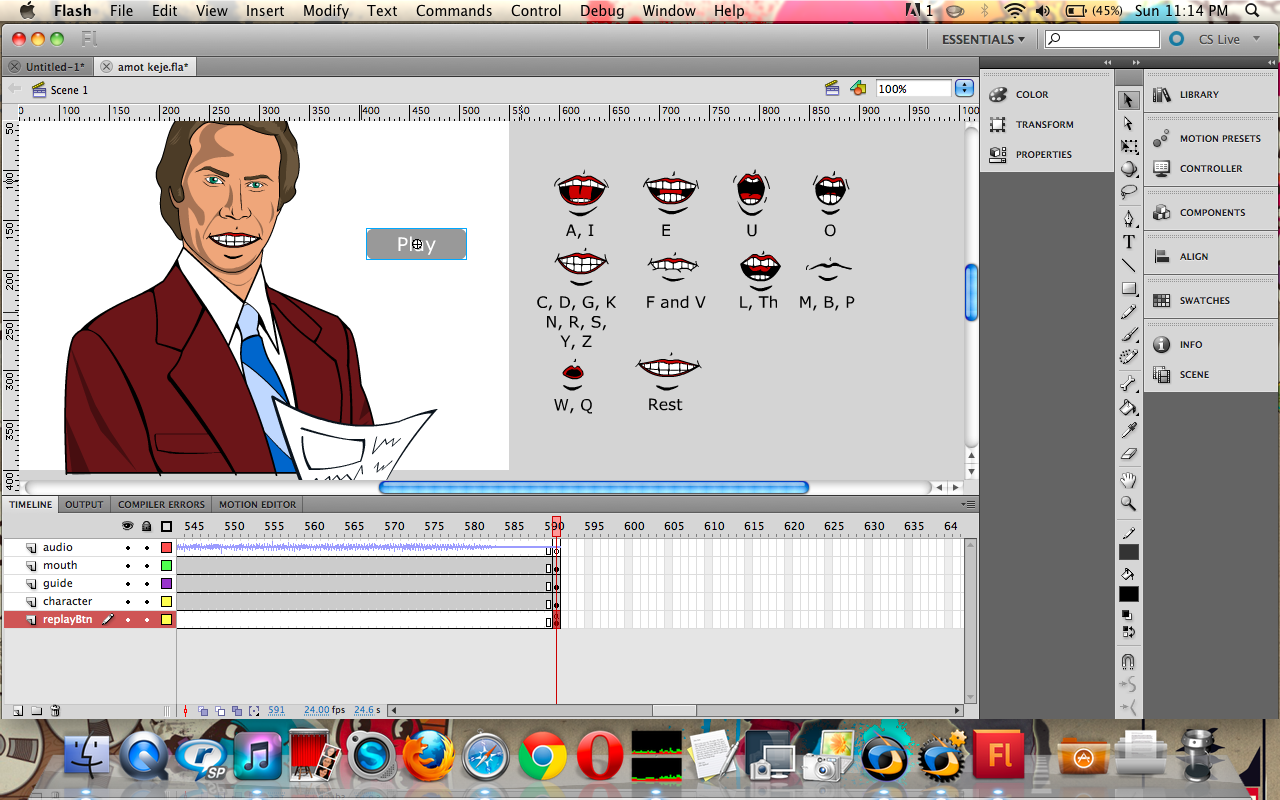Lock all layers with the padlock toggle
The image size is (1280, 800).
pyautogui.click(x=145, y=526)
